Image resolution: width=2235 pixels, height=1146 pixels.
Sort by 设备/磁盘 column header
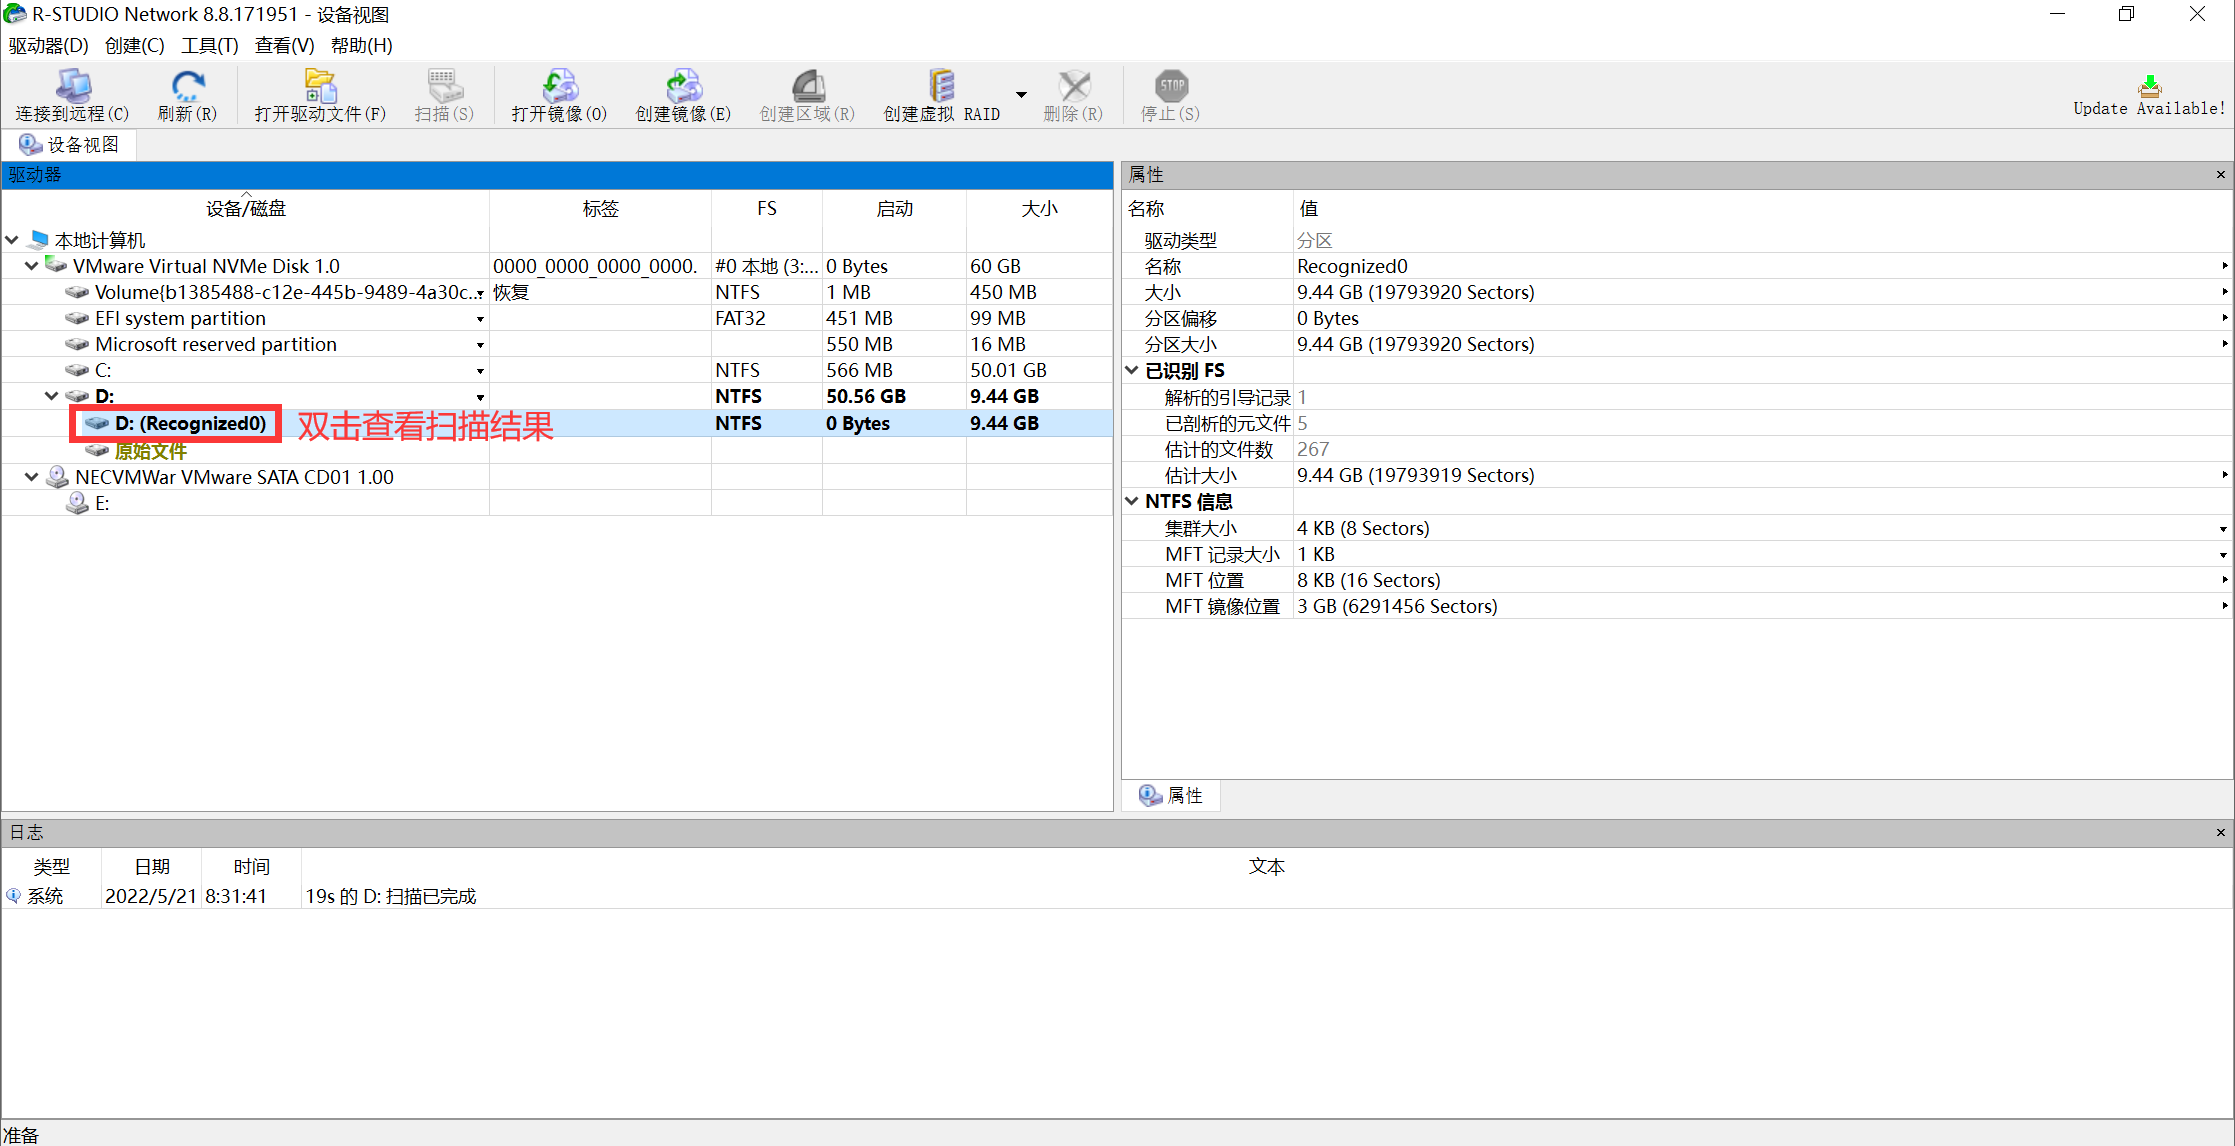point(246,209)
